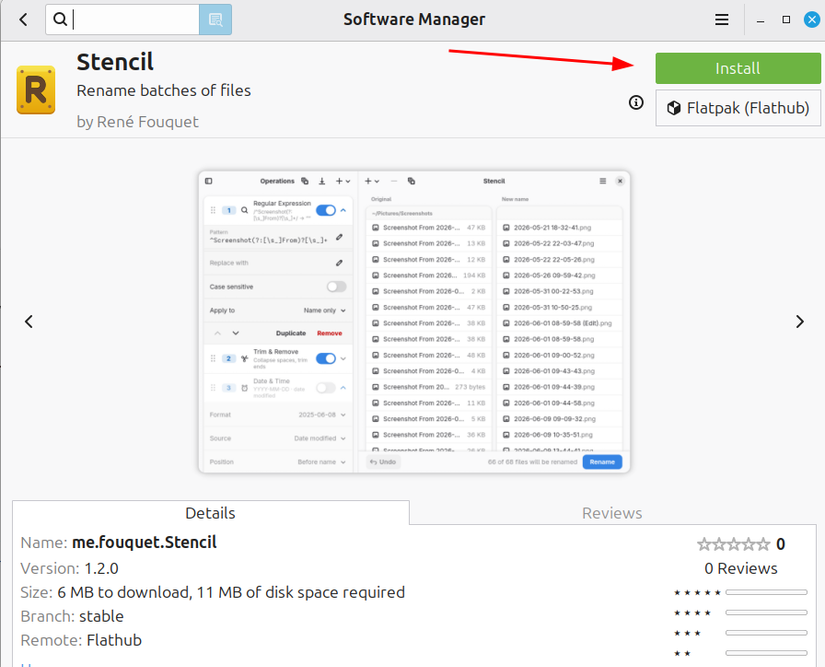Image resolution: width=825 pixels, height=667 pixels.
Task: Click the remote value "Flathub"
Action: pyautogui.click(x=114, y=640)
